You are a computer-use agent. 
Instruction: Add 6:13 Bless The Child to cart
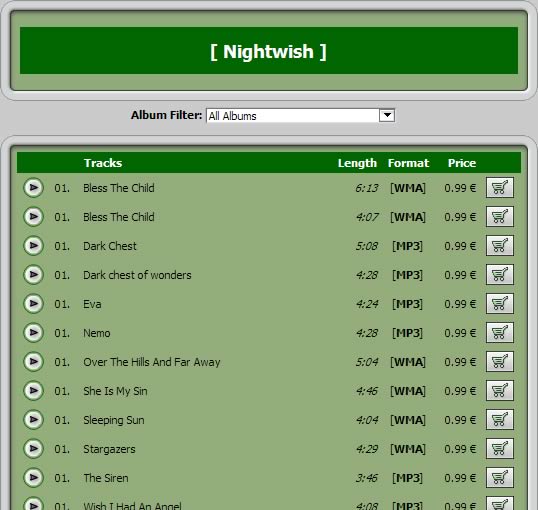500,187
